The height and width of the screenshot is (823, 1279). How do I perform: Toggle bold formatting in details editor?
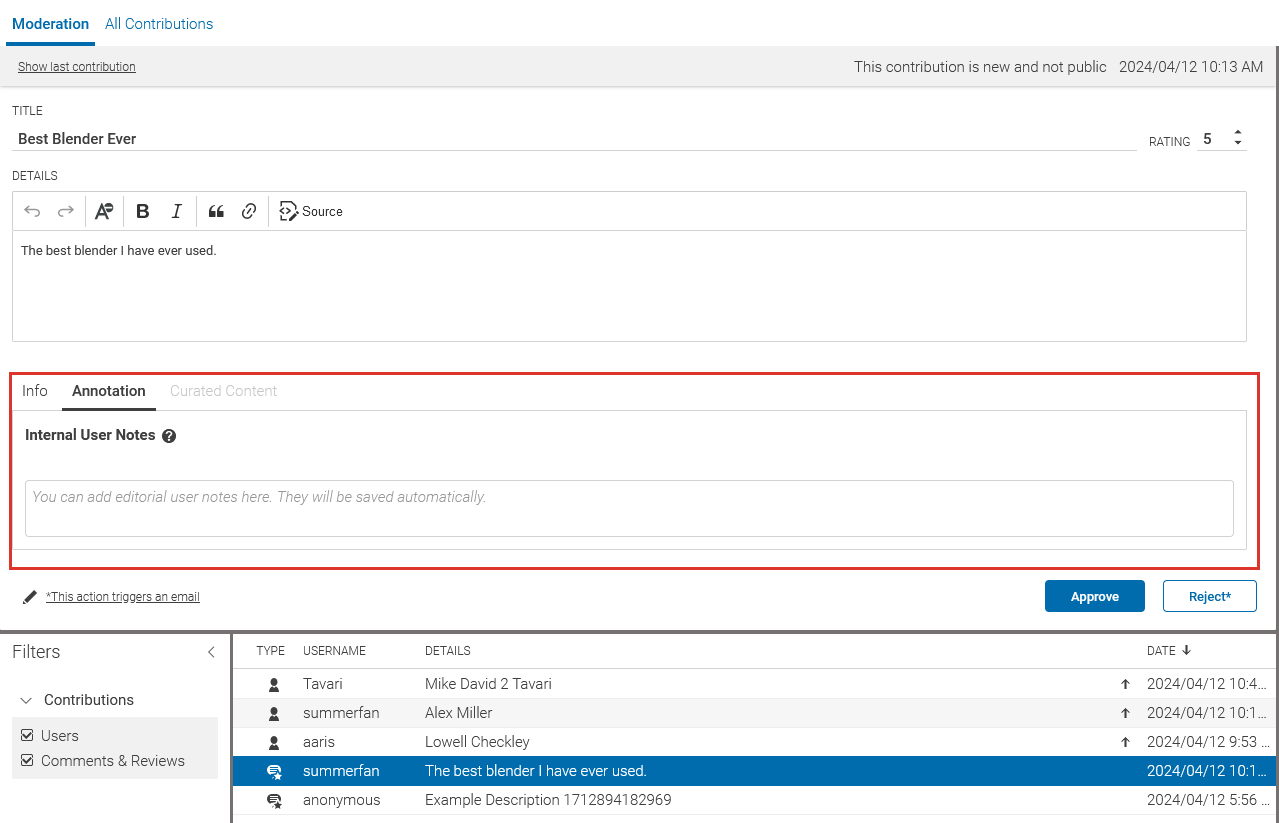click(x=143, y=211)
